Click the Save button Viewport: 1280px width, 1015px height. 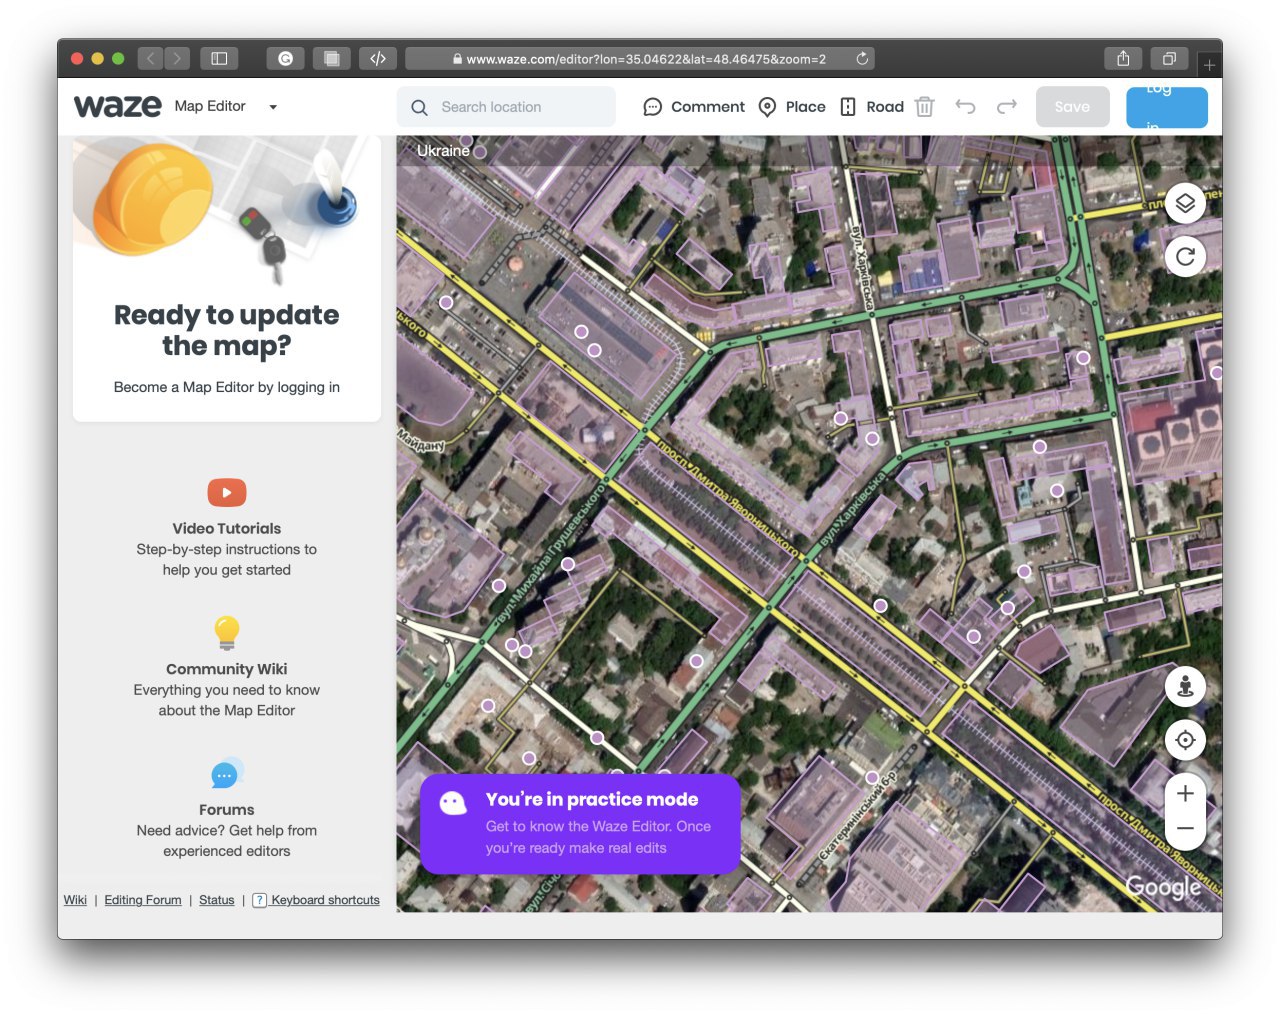1072,107
